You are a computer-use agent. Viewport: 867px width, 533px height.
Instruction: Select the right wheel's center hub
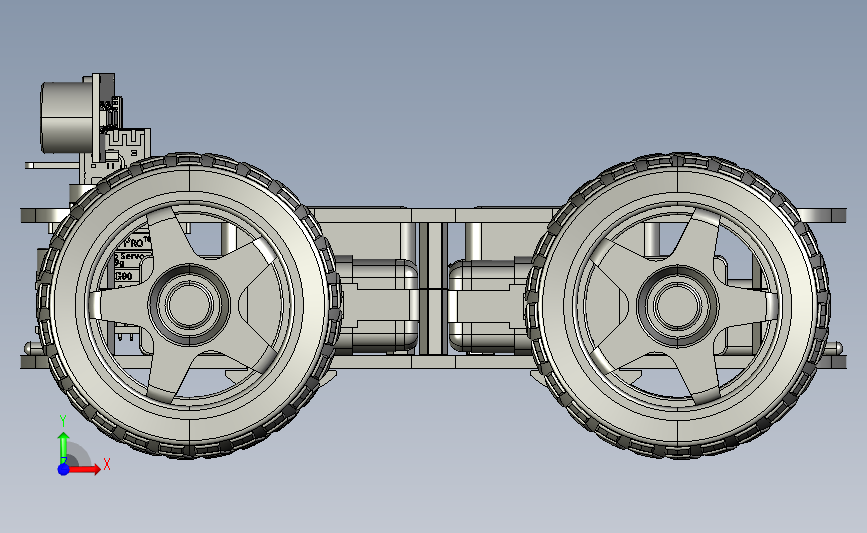click(677, 306)
